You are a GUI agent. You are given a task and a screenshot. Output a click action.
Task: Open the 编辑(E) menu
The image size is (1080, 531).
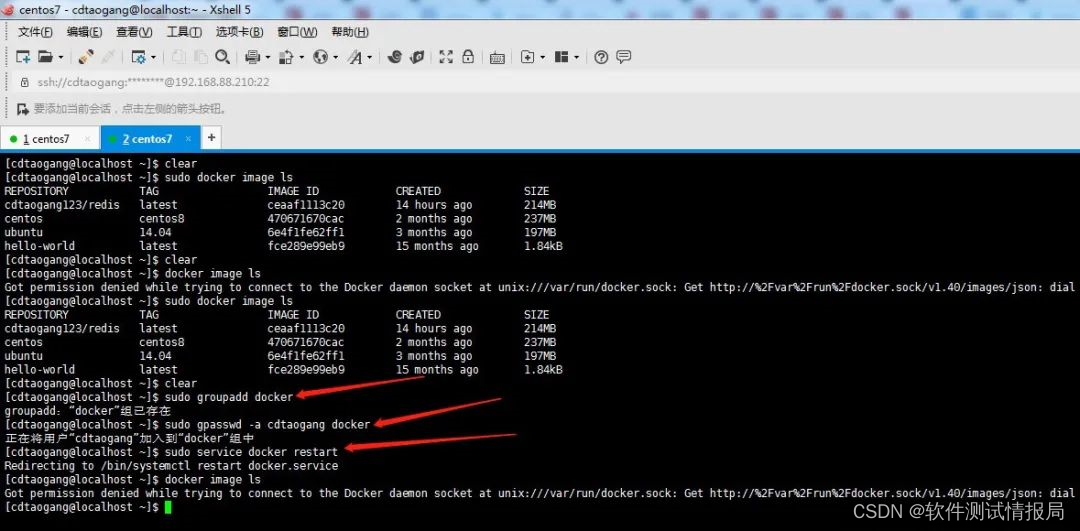tap(84, 32)
